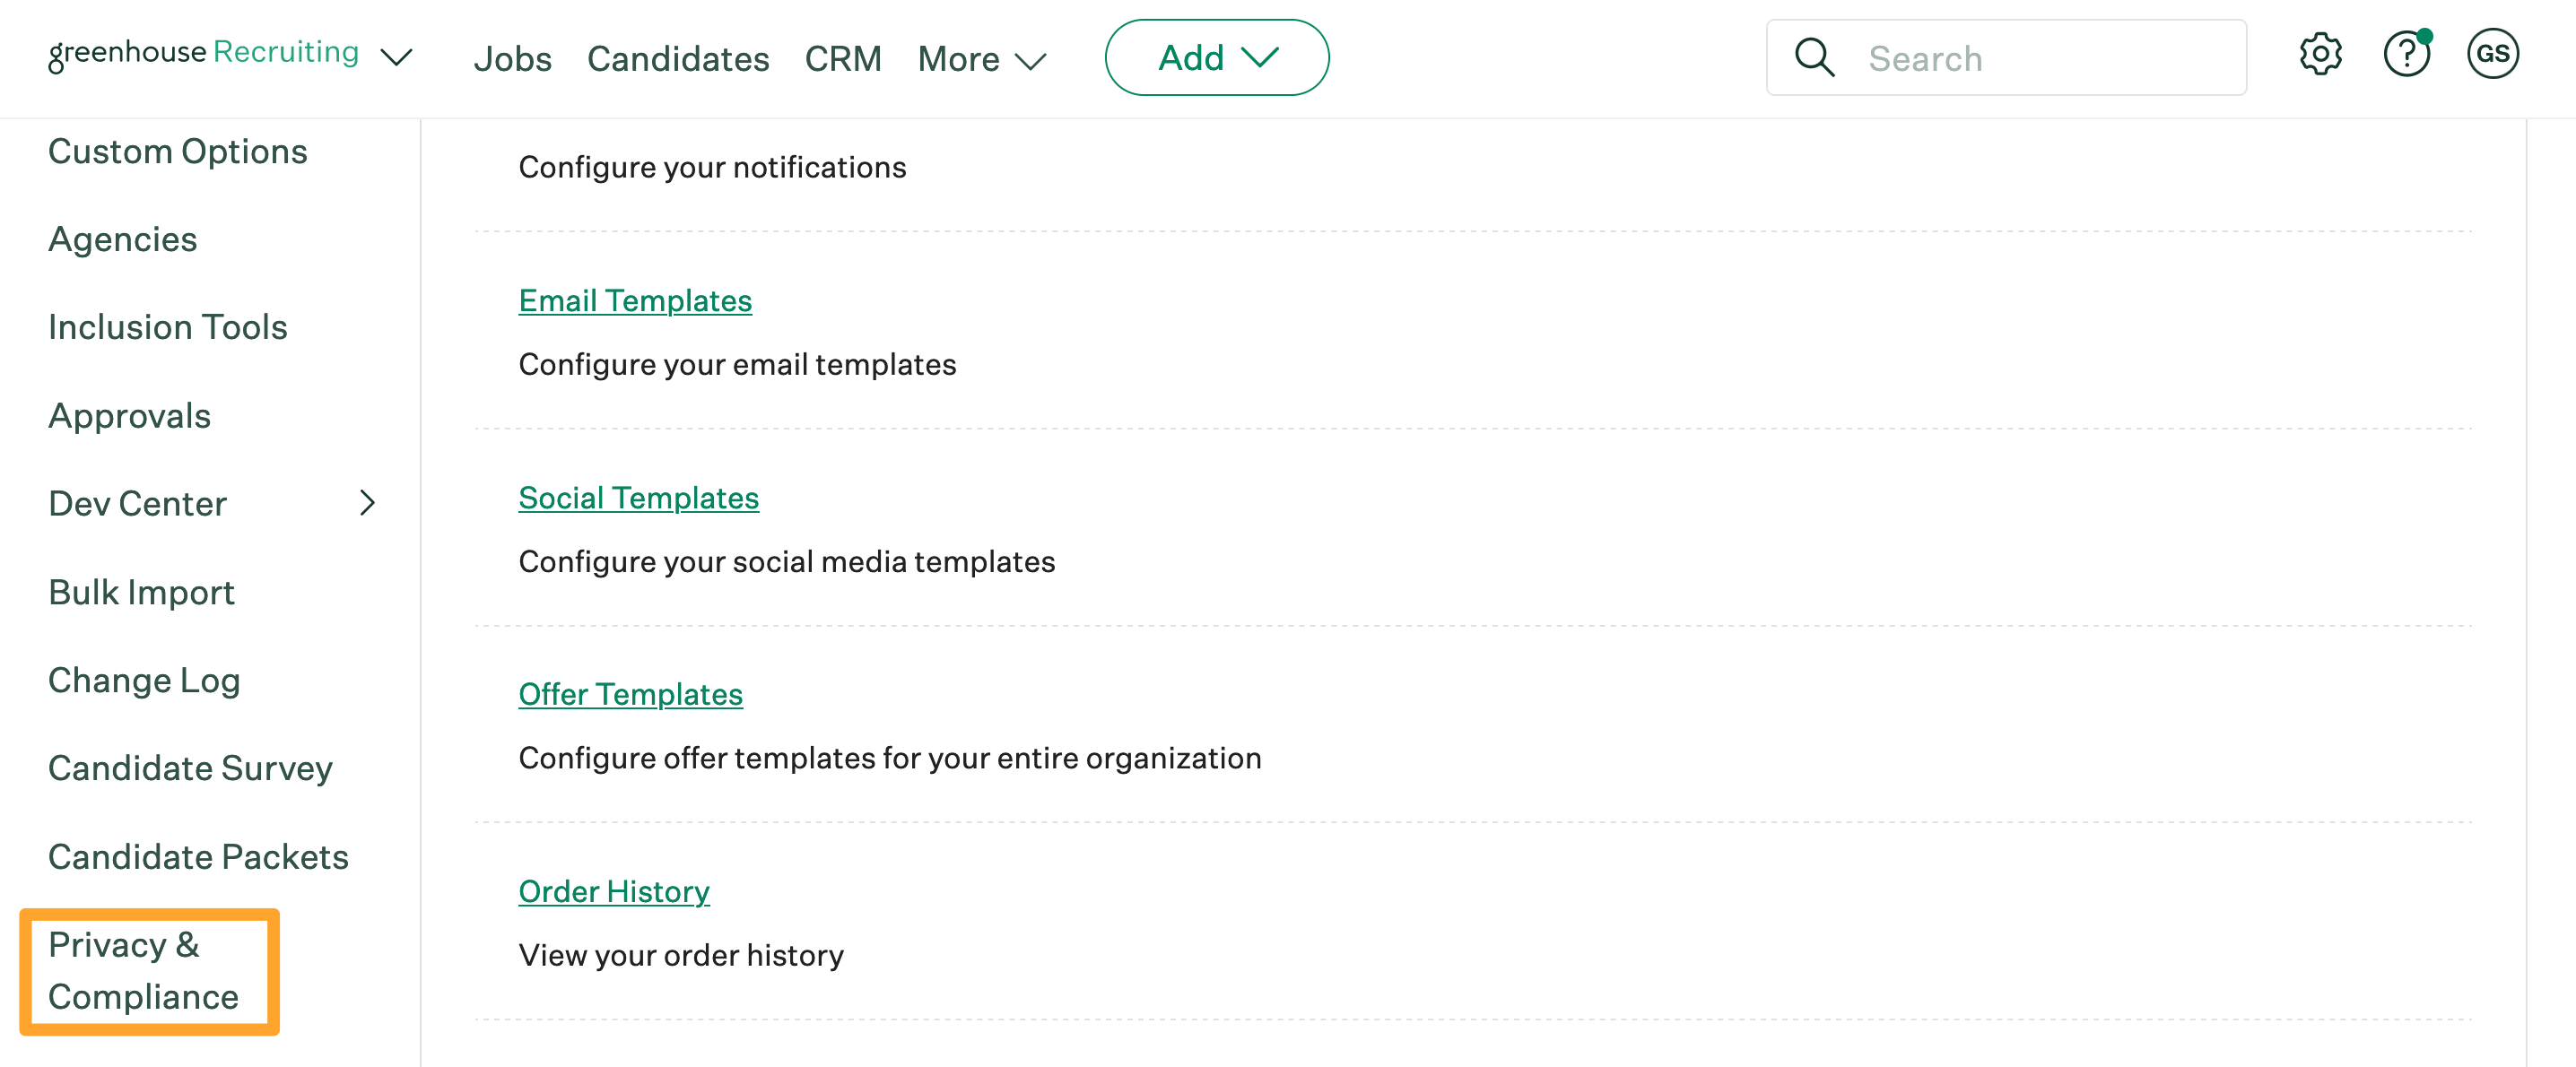View the Order History link
Viewport: 2576px width, 1067px height.
click(613, 891)
